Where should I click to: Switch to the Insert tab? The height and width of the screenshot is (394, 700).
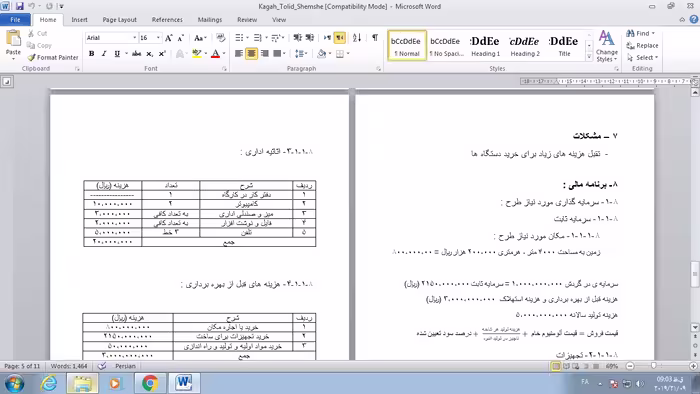(79, 20)
